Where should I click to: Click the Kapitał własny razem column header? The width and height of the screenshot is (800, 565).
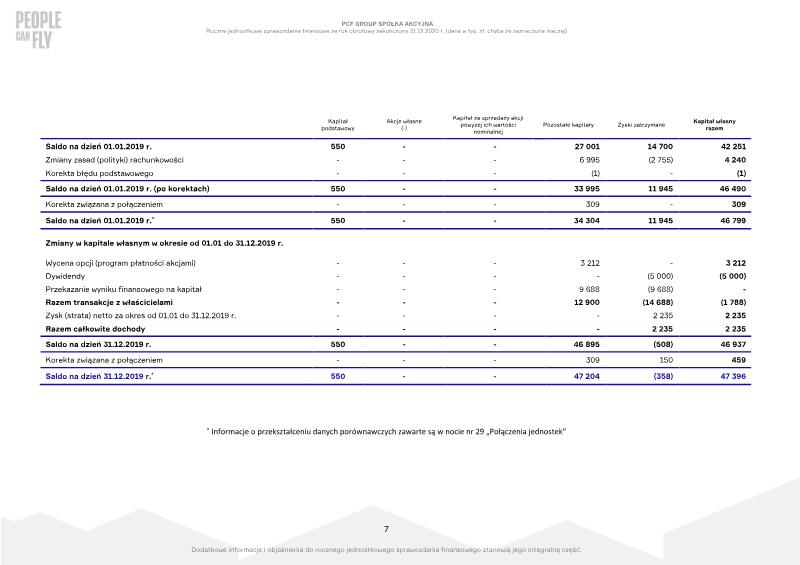[714, 125]
